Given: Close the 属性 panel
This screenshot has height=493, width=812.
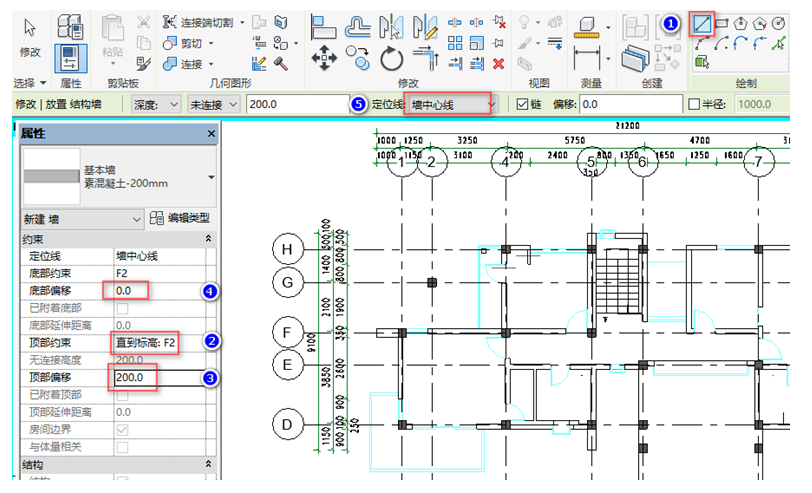Looking at the screenshot, I should (211, 134).
